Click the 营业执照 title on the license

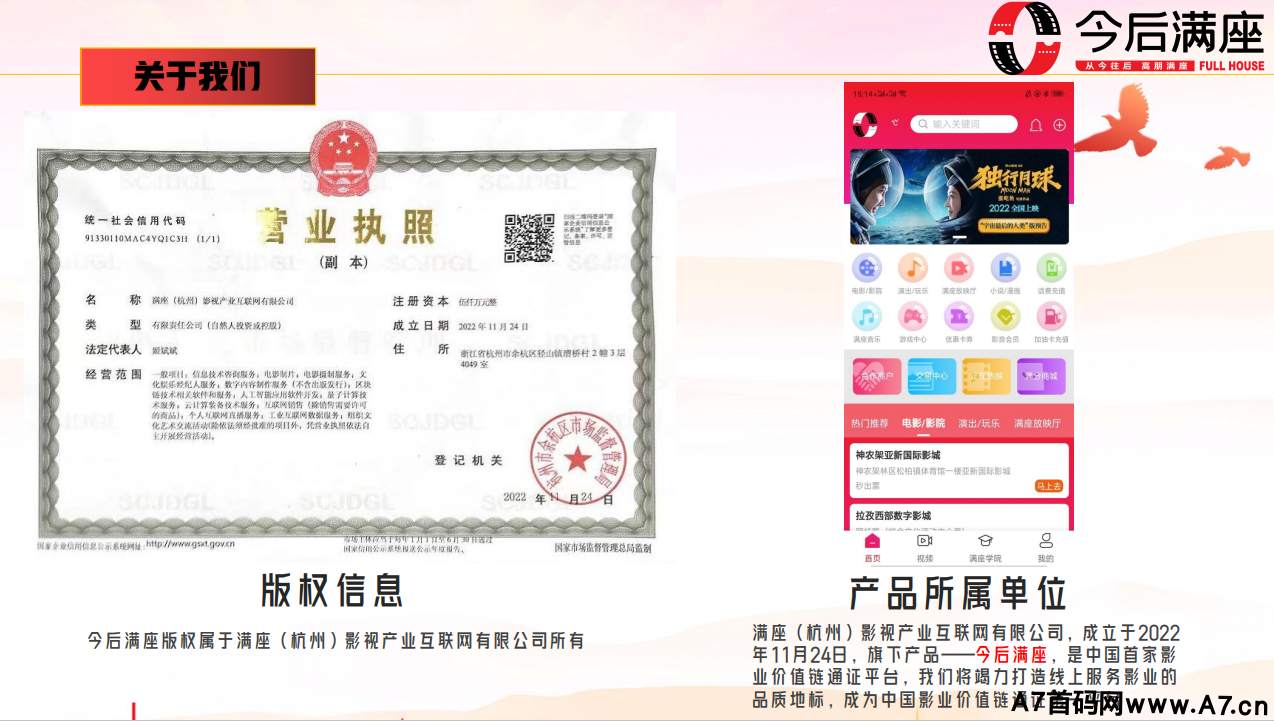[346, 227]
